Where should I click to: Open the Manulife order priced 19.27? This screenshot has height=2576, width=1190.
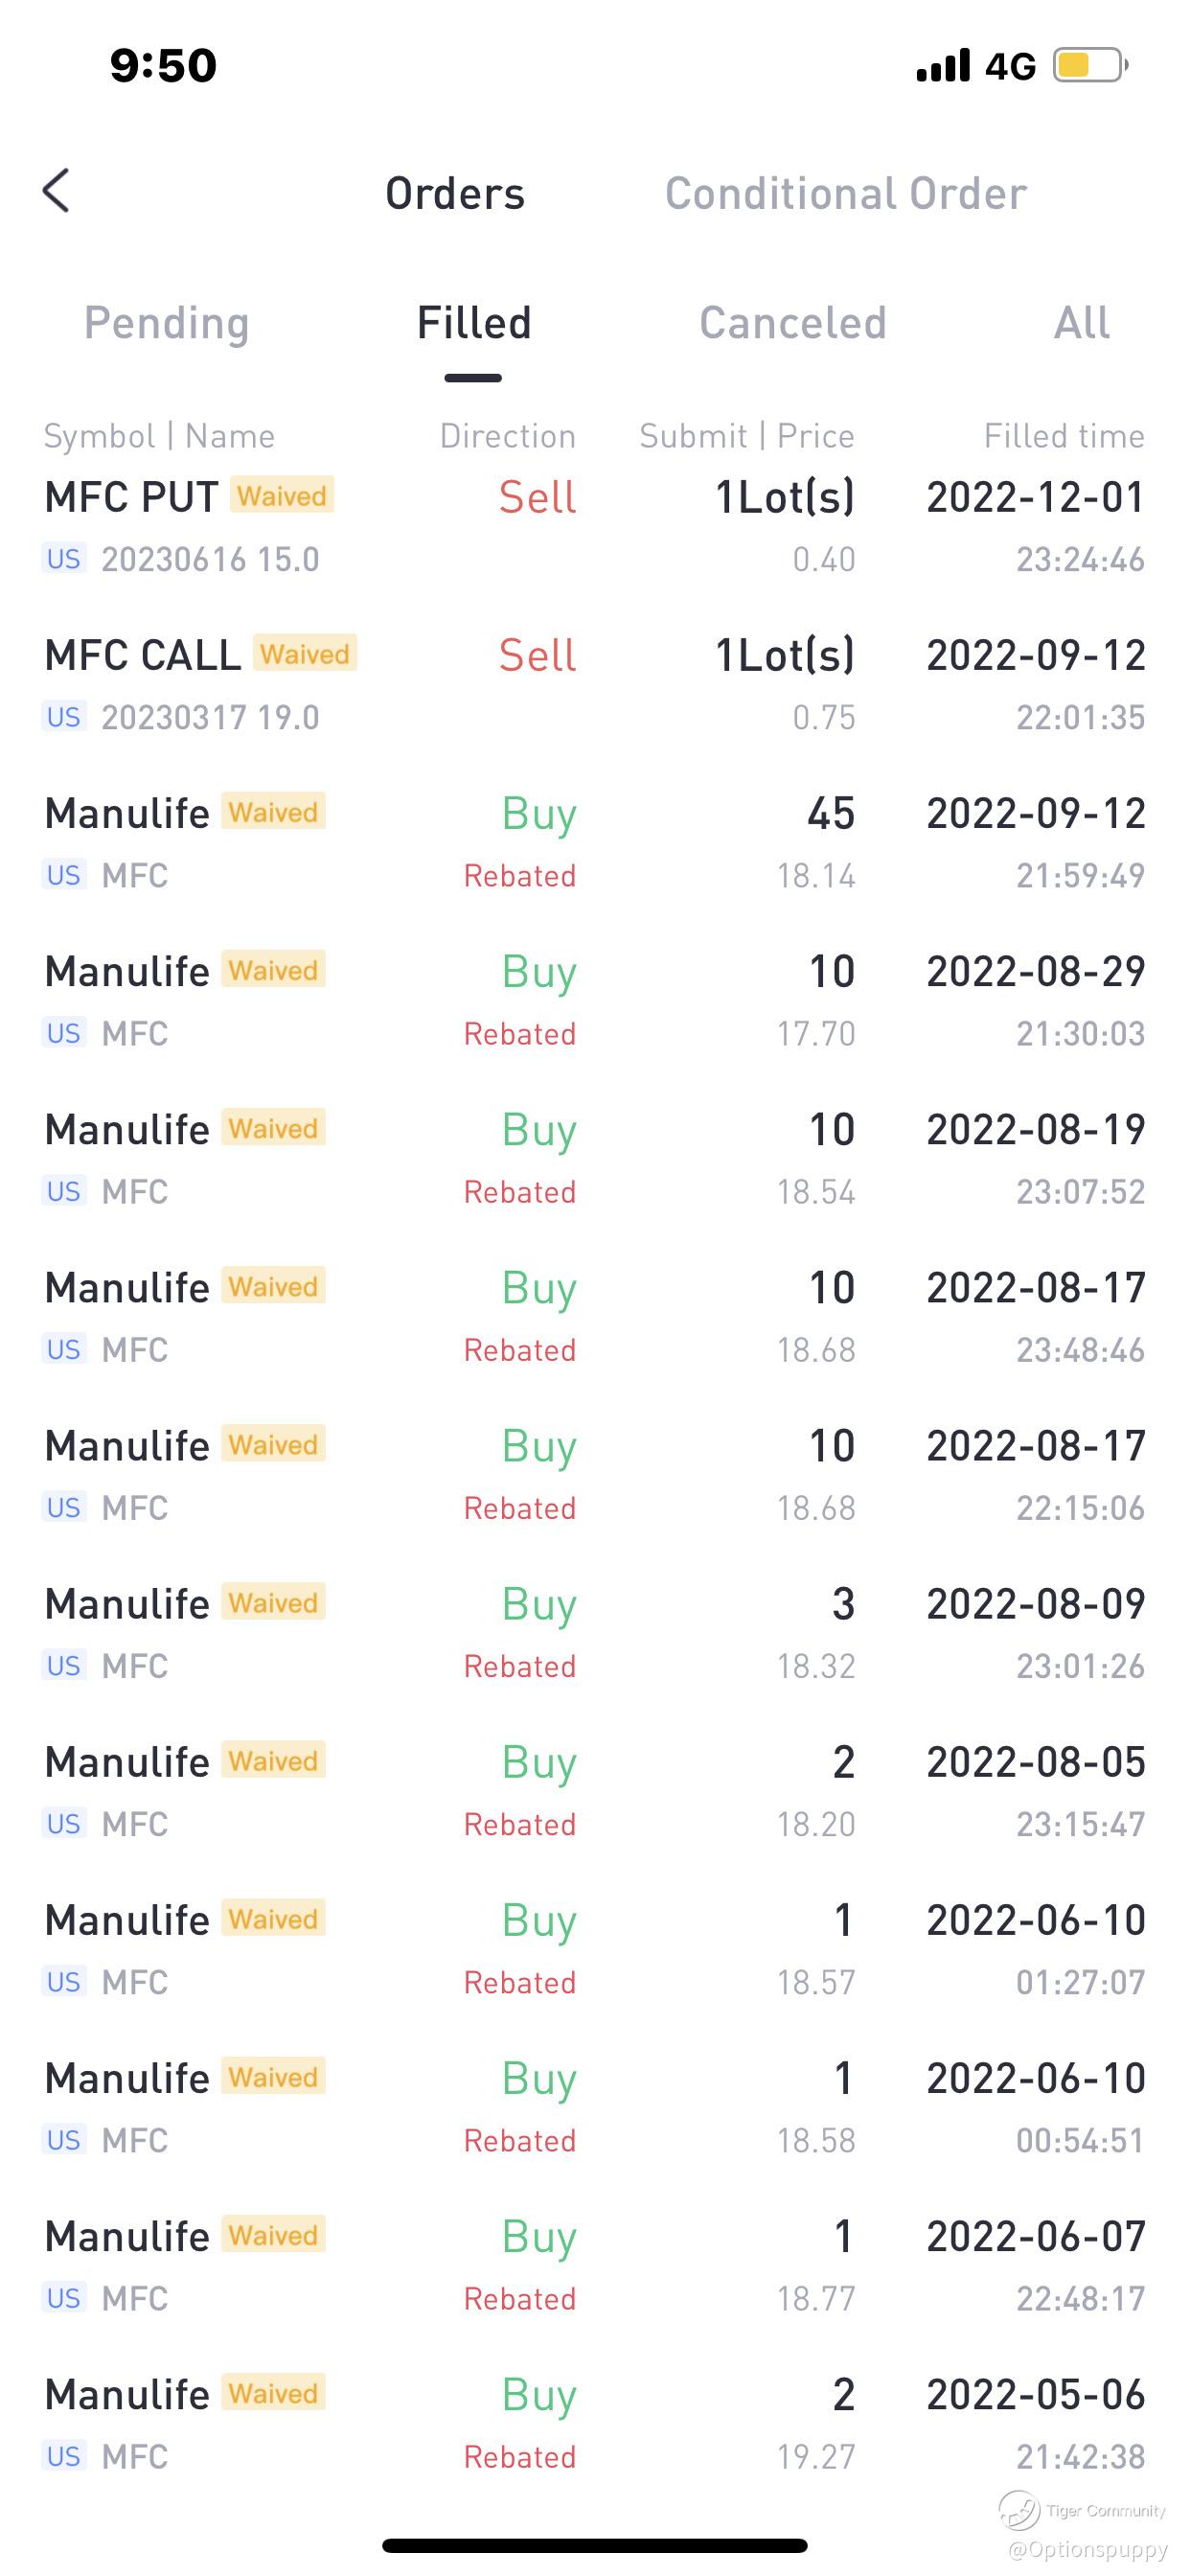pos(594,2424)
